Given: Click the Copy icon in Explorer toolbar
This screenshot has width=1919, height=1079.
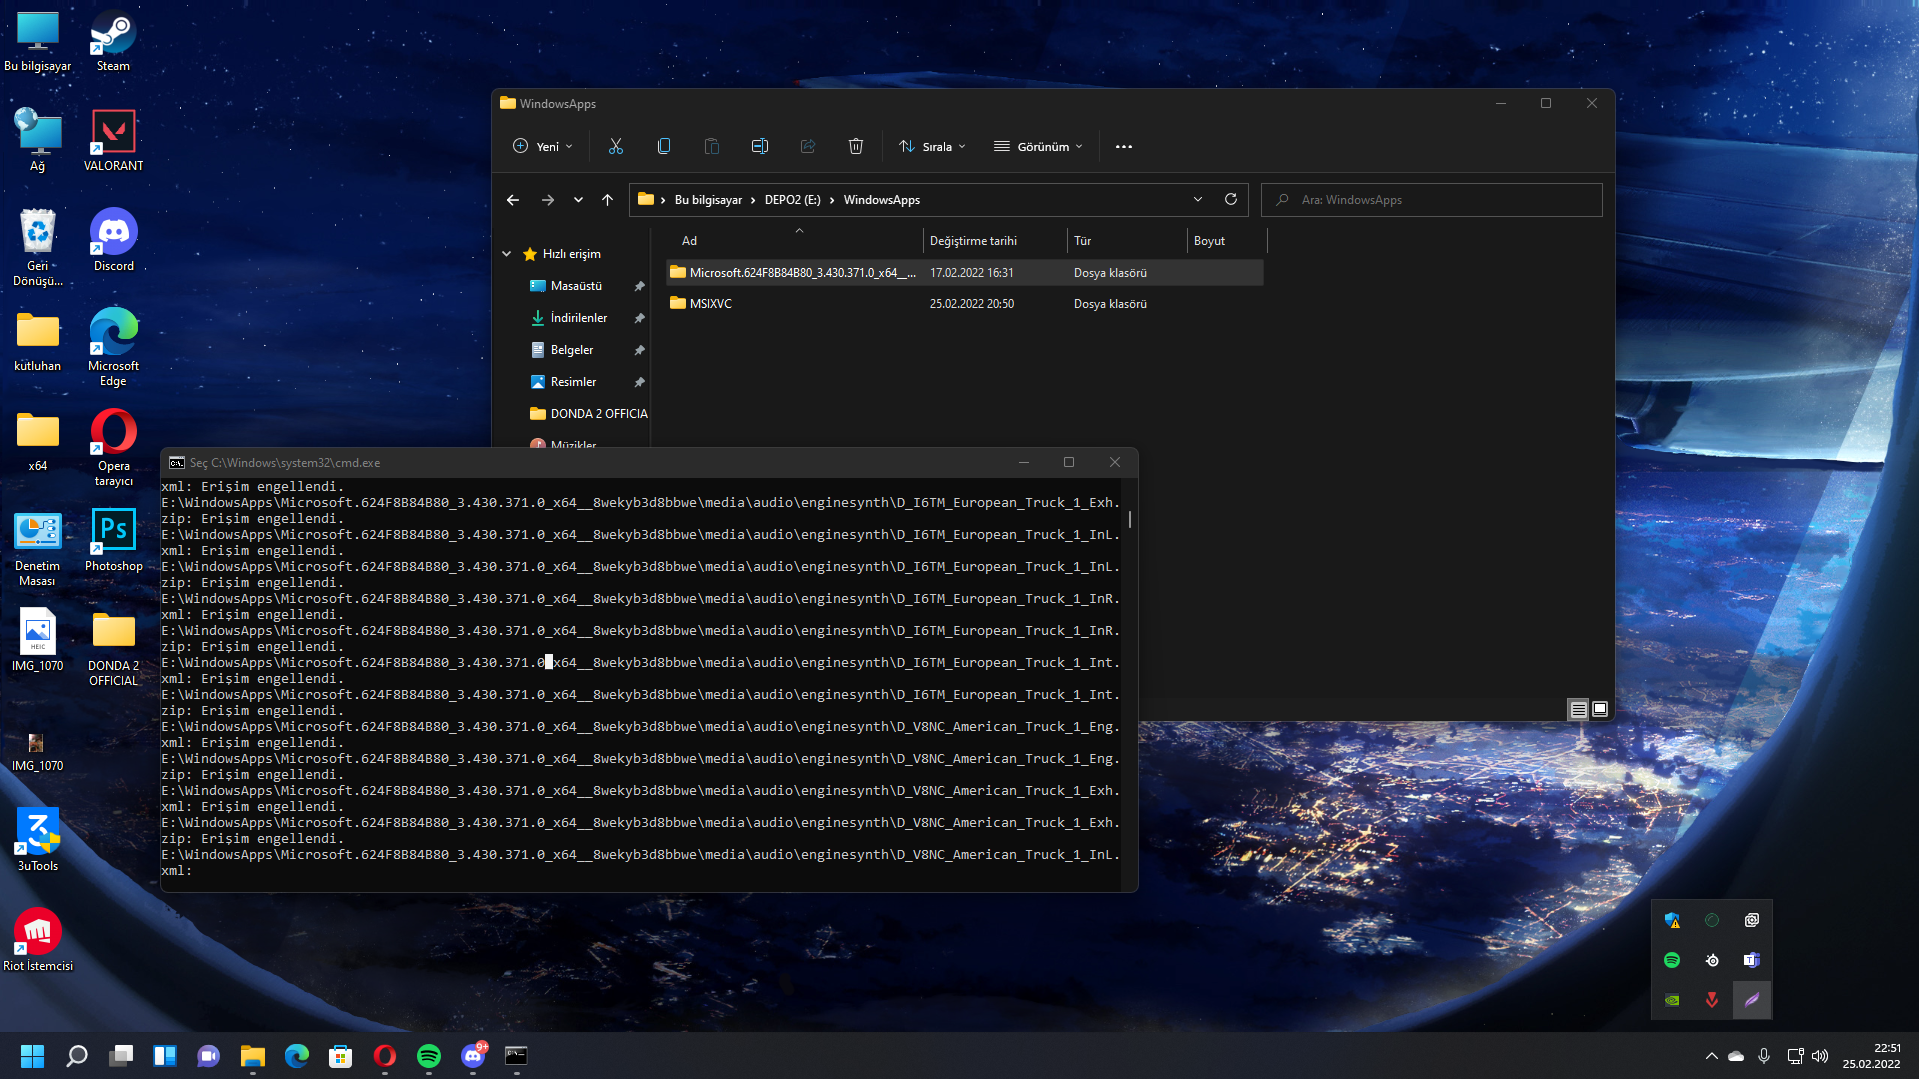Looking at the screenshot, I should pos(664,146).
